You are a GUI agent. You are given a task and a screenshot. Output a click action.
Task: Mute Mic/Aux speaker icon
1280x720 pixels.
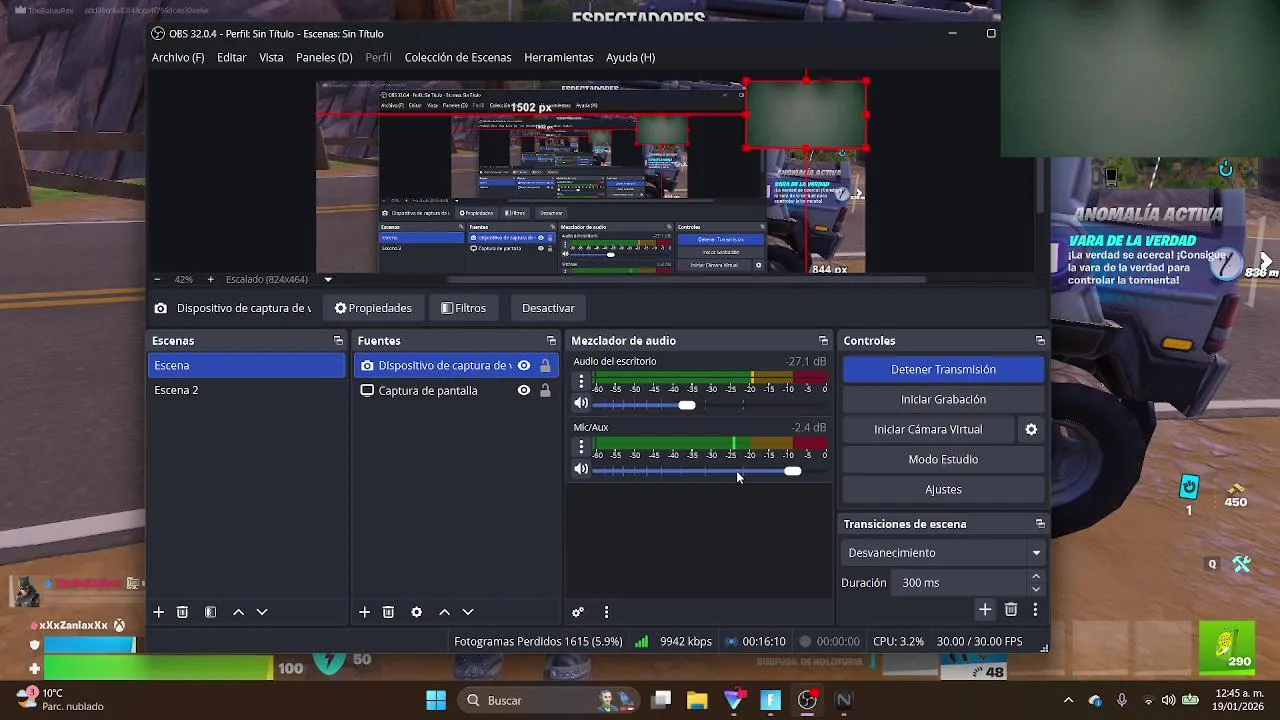581,470
